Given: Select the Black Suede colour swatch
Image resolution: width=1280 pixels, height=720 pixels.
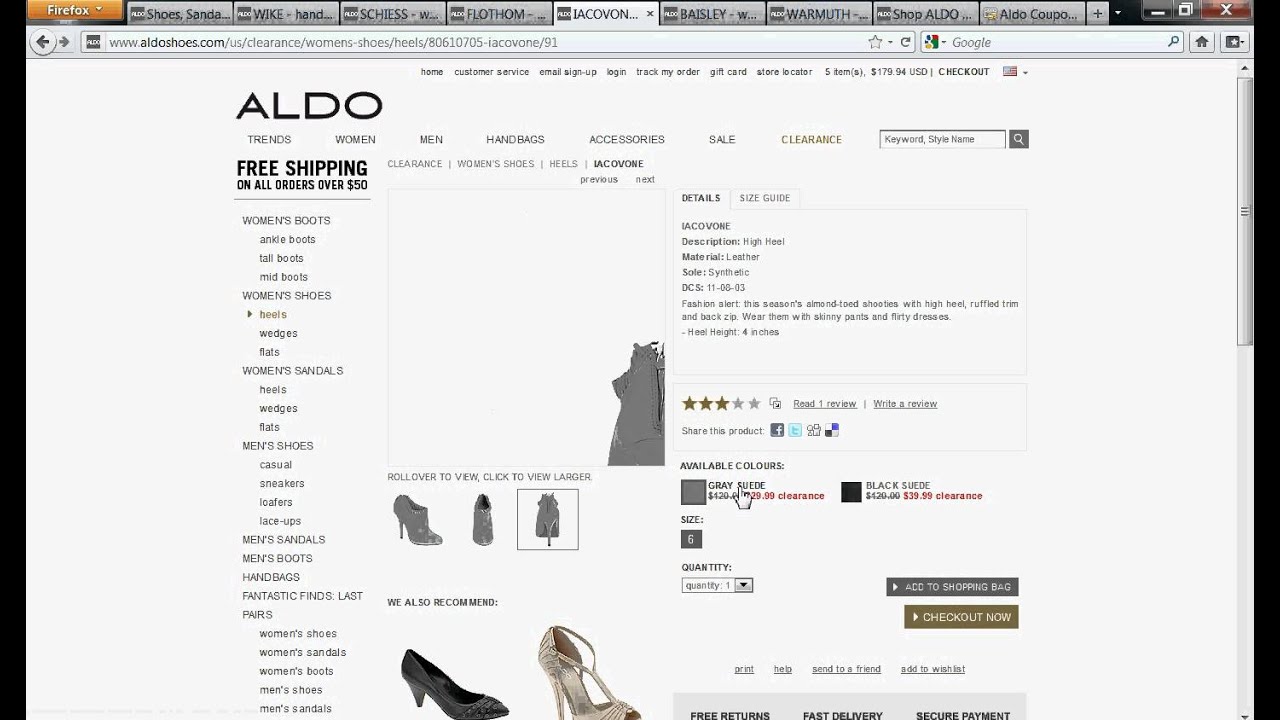Looking at the screenshot, I should [x=851, y=492].
